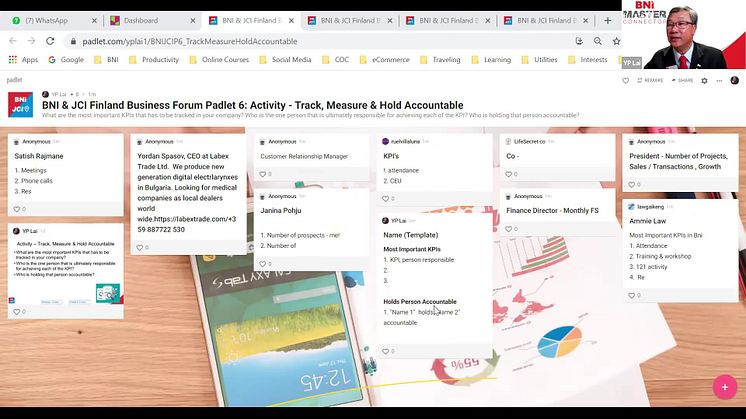Screen dimensions: 746x419
Task: Click the Share button
Action: click(682, 80)
